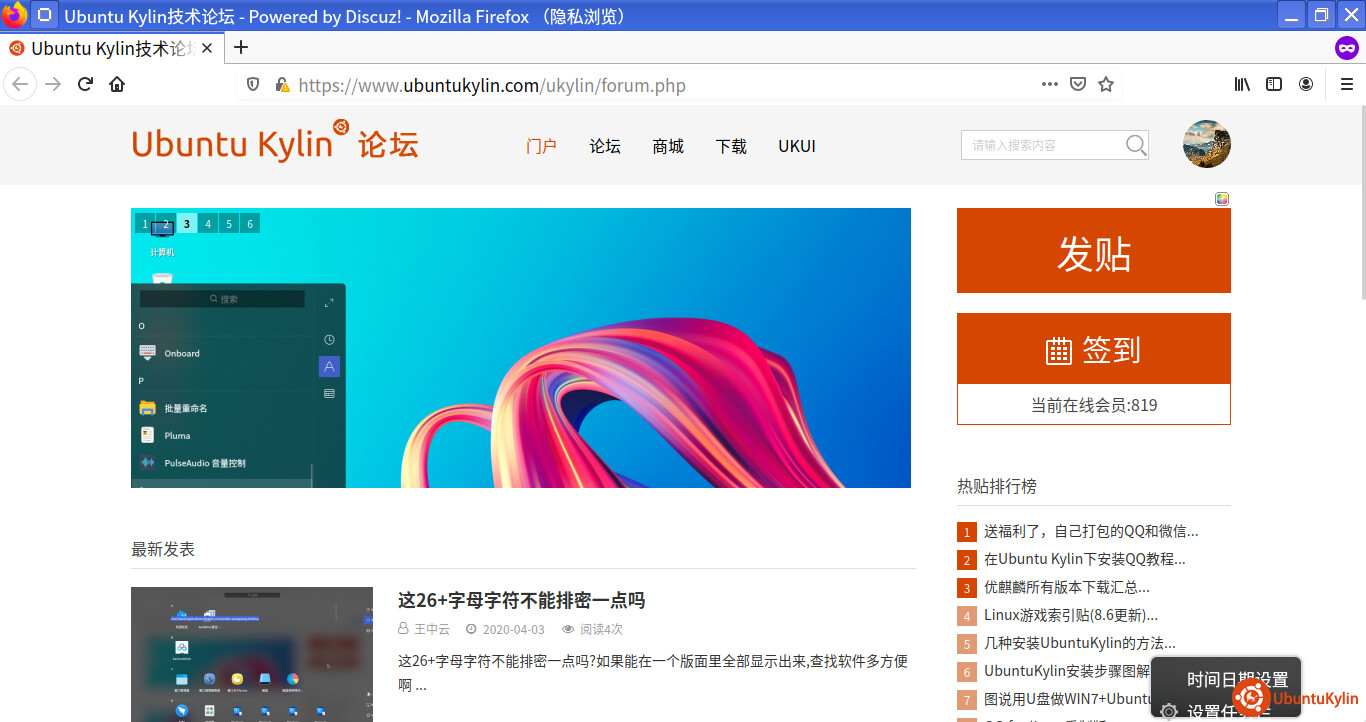This screenshot has width=1366, height=722.
Task: Save page to Pocket icon
Action: click(1078, 85)
